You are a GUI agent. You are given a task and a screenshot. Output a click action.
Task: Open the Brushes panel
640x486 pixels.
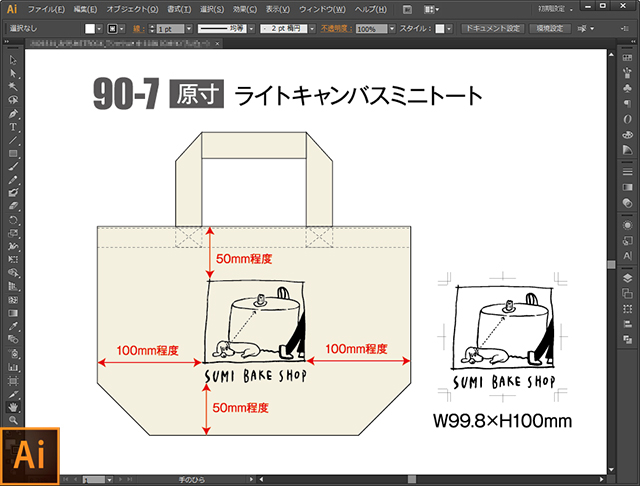pos(627,73)
